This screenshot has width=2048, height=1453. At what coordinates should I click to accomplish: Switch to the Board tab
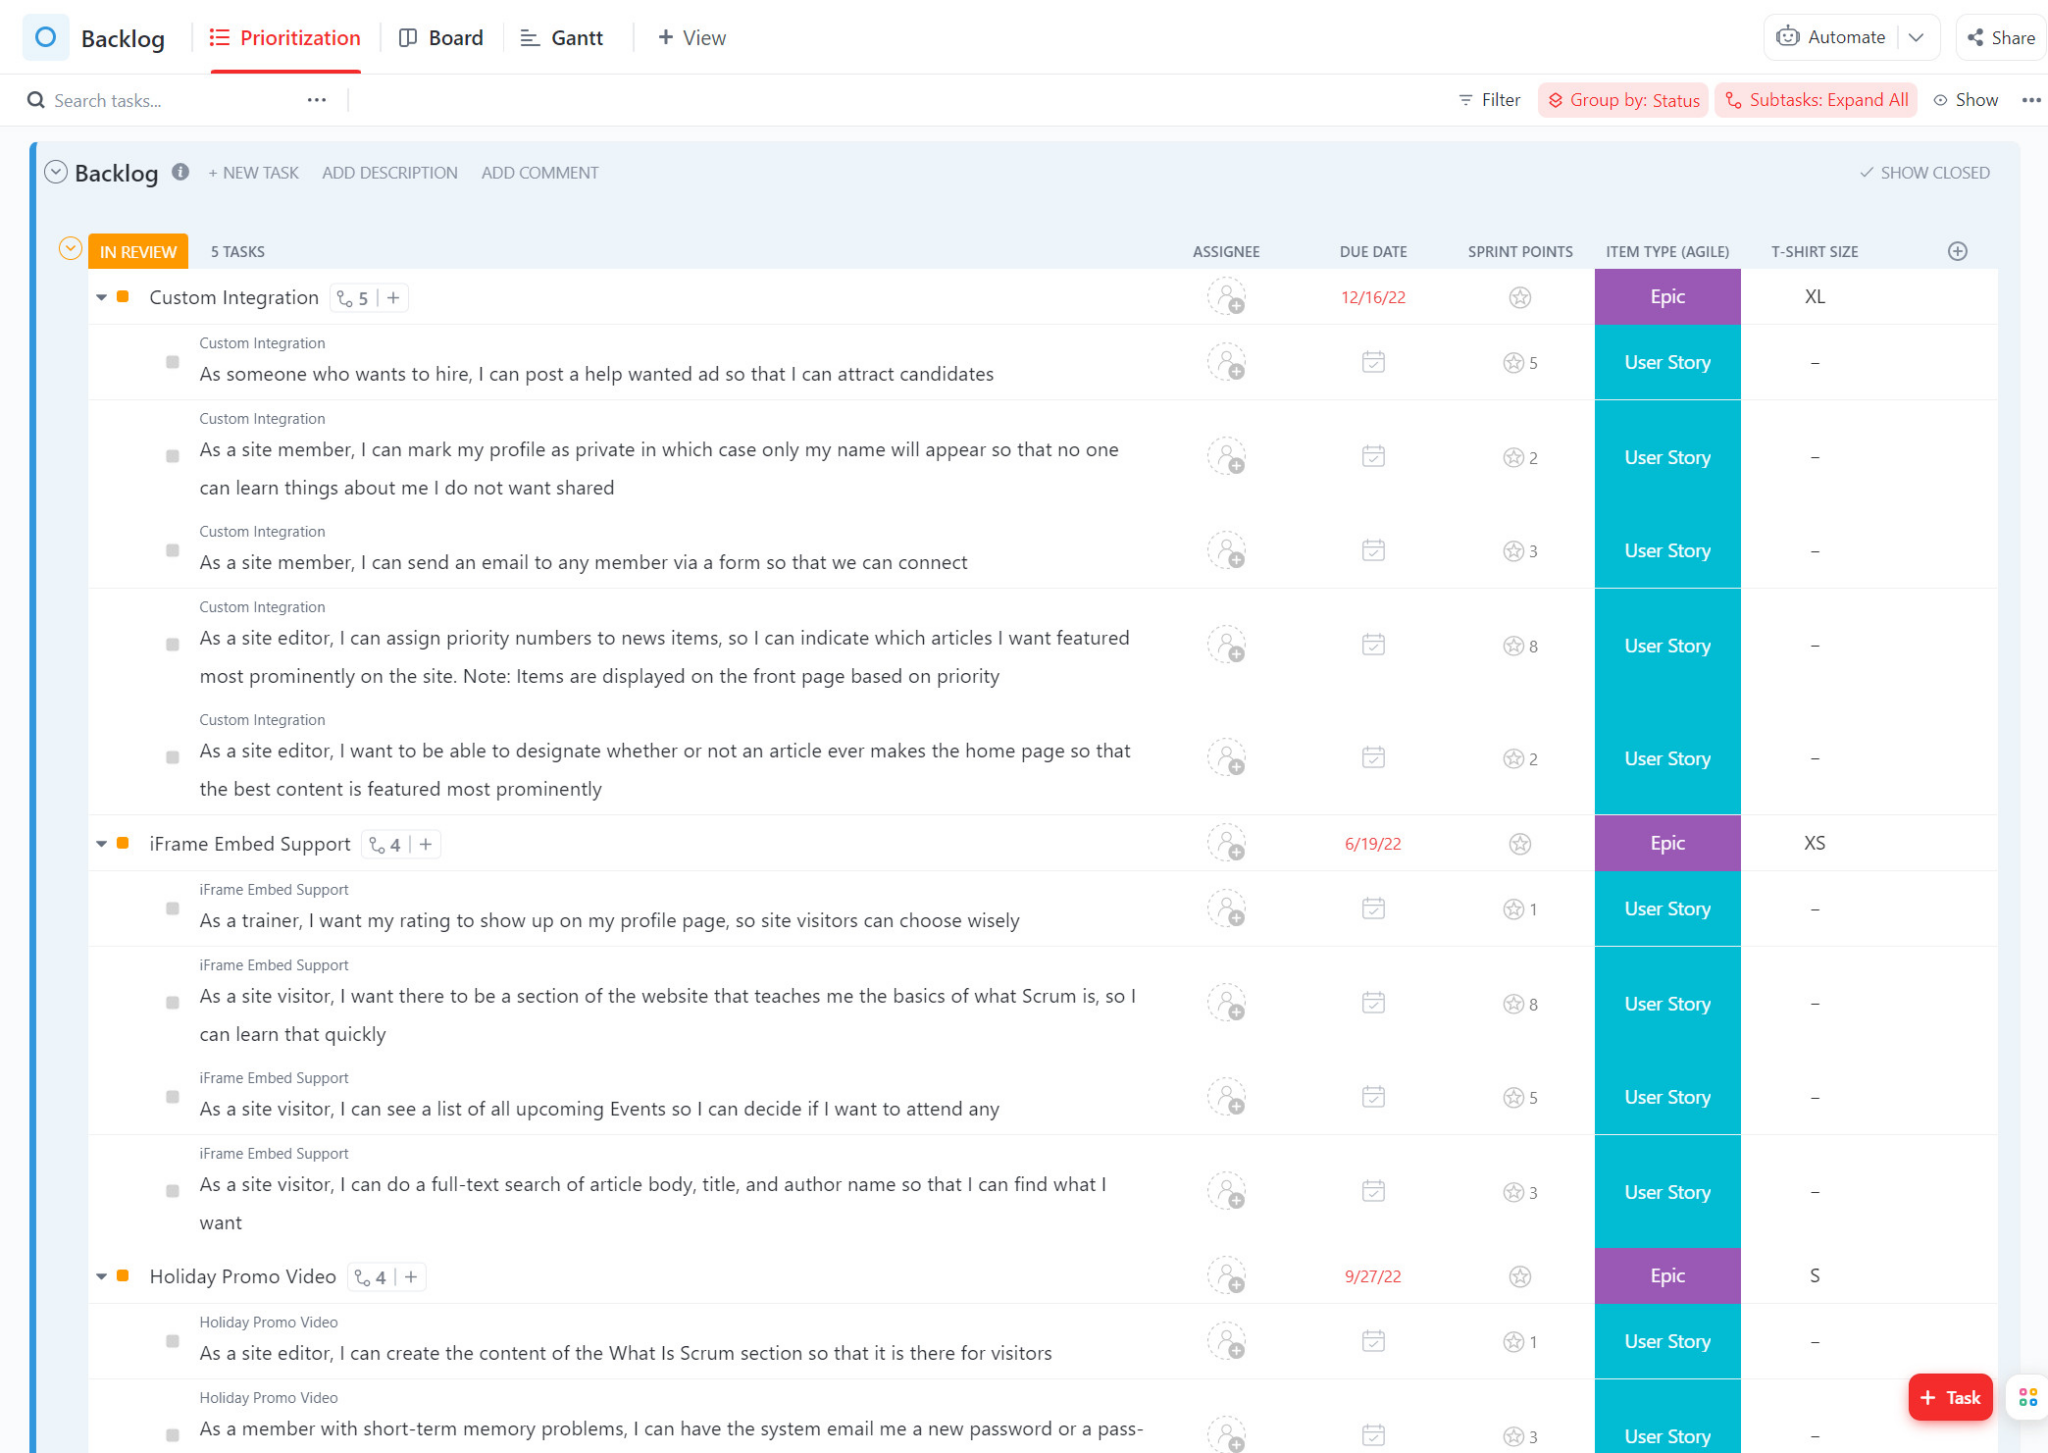[x=441, y=37]
